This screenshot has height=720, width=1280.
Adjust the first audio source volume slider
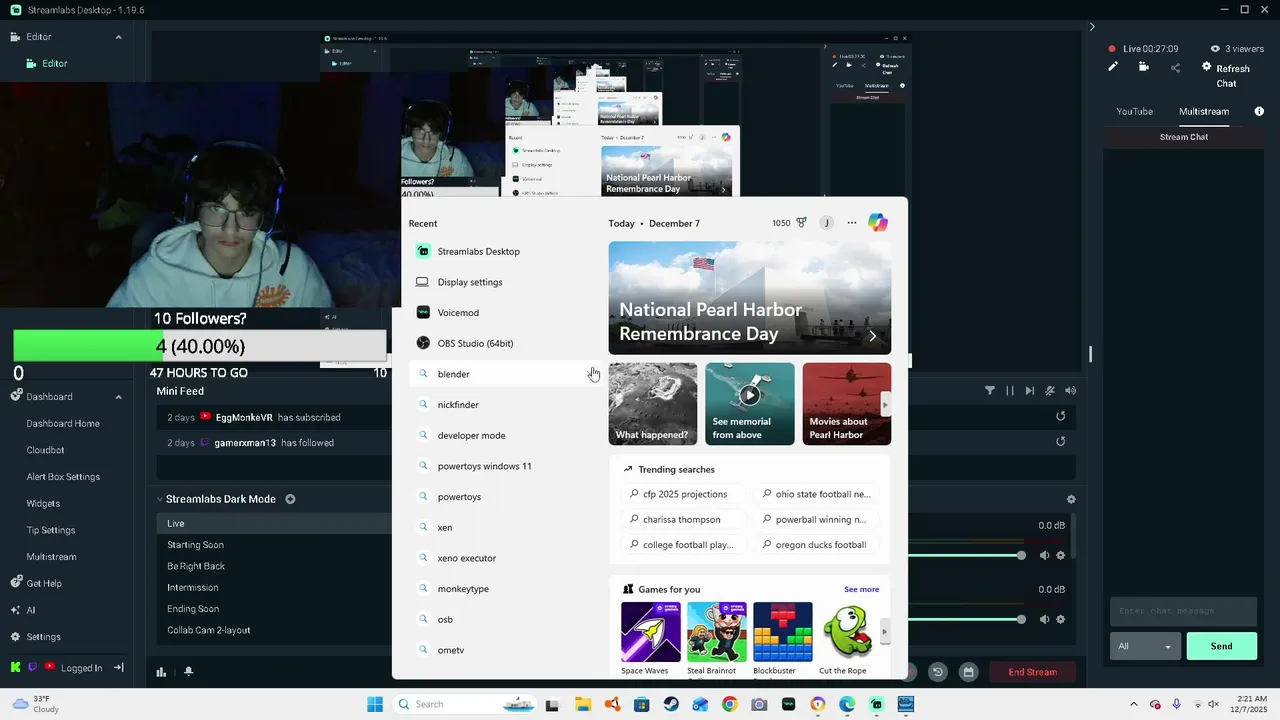click(965, 555)
